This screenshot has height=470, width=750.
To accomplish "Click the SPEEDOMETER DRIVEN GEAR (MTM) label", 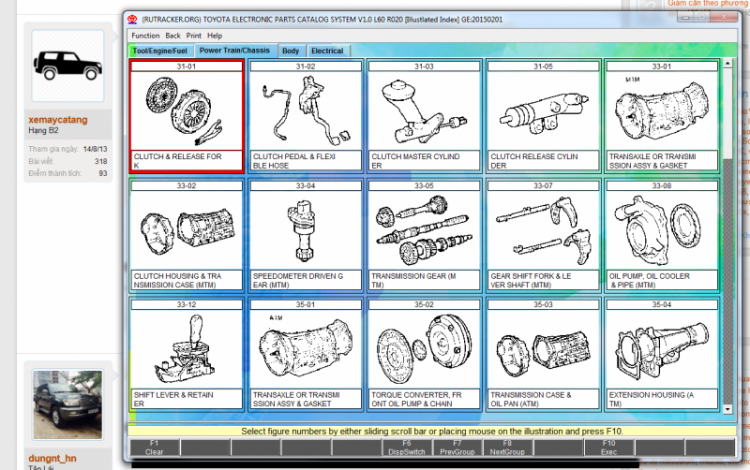I will (x=305, y=280).
